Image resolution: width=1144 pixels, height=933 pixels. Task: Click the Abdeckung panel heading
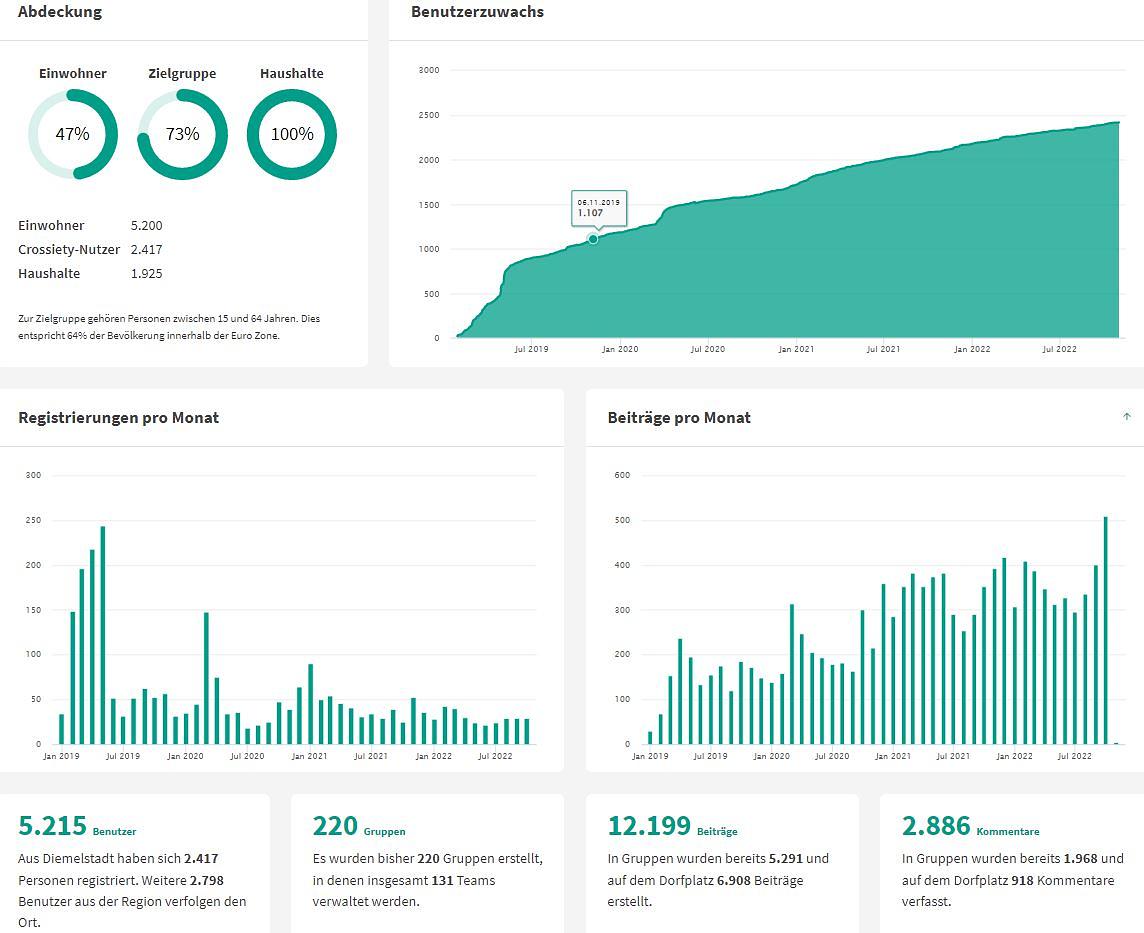tap(60, 12)
